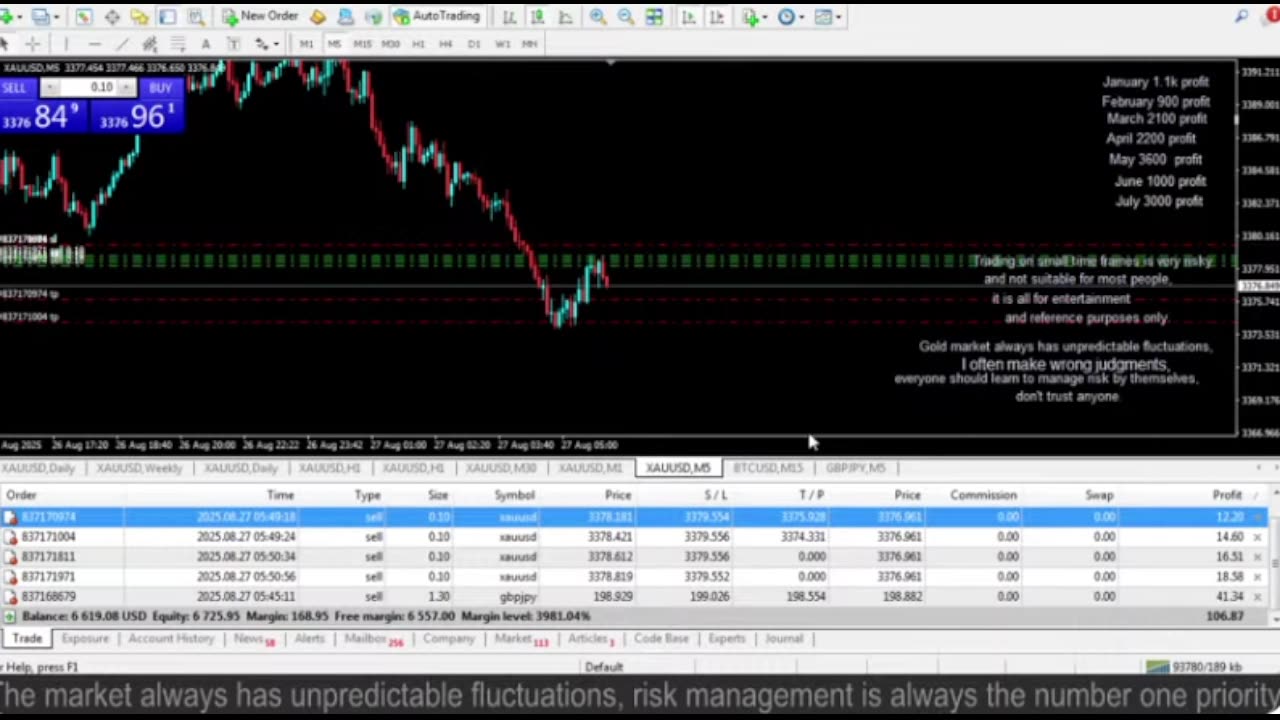Click the New Order button
Viewport: 1280px width, 720px height.
[x=260, y=17]
